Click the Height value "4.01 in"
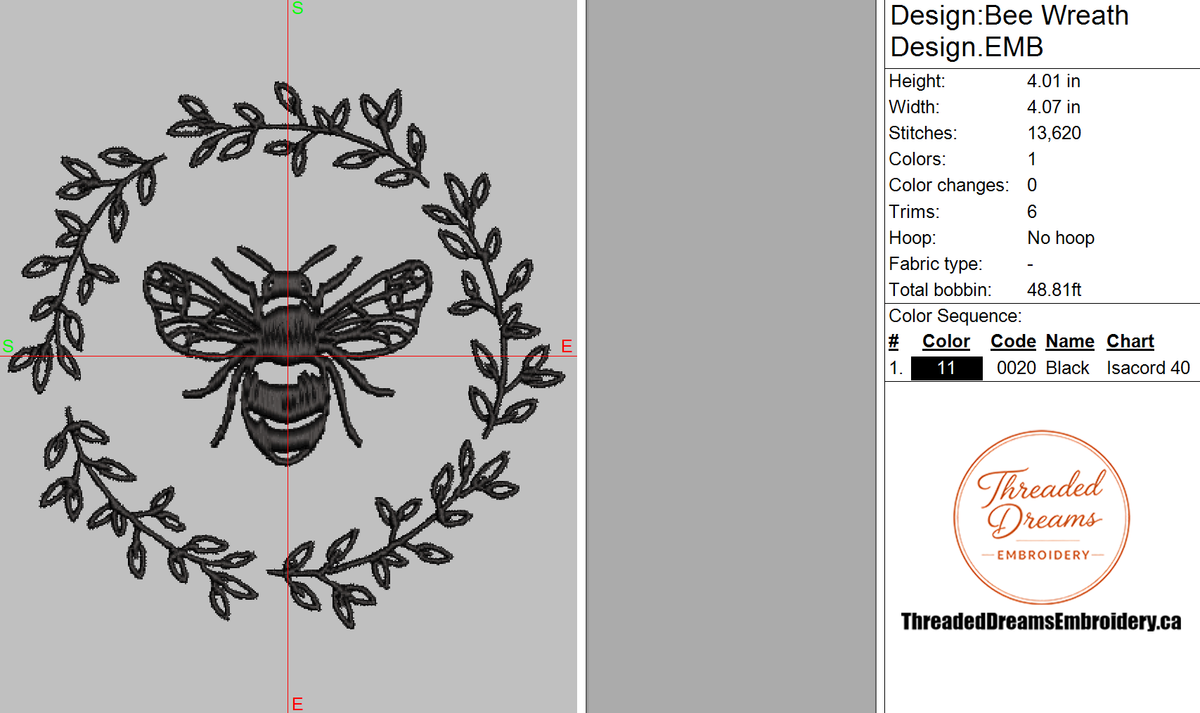 (x=1053, y=81)
